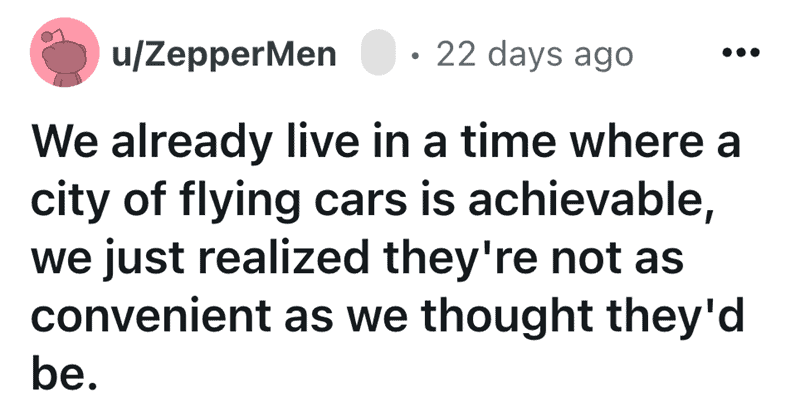Screen dimensions: 800x412
Task: Click the gray flair badge beside username
Action: coord(379,53)
